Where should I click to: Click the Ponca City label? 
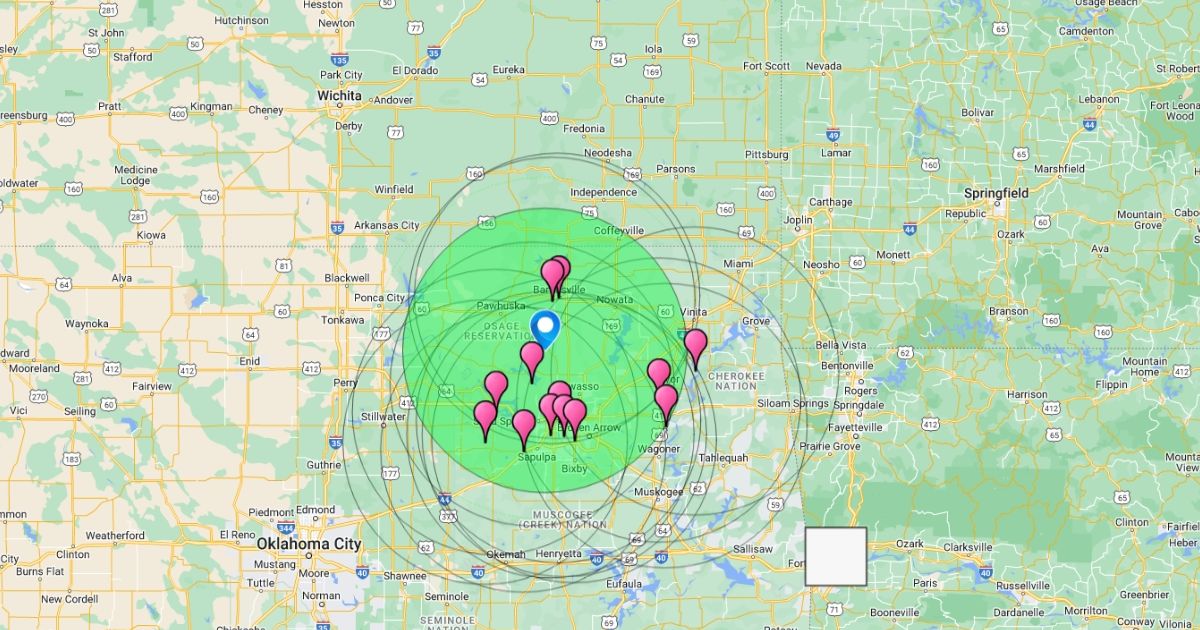tap(380, 298)
